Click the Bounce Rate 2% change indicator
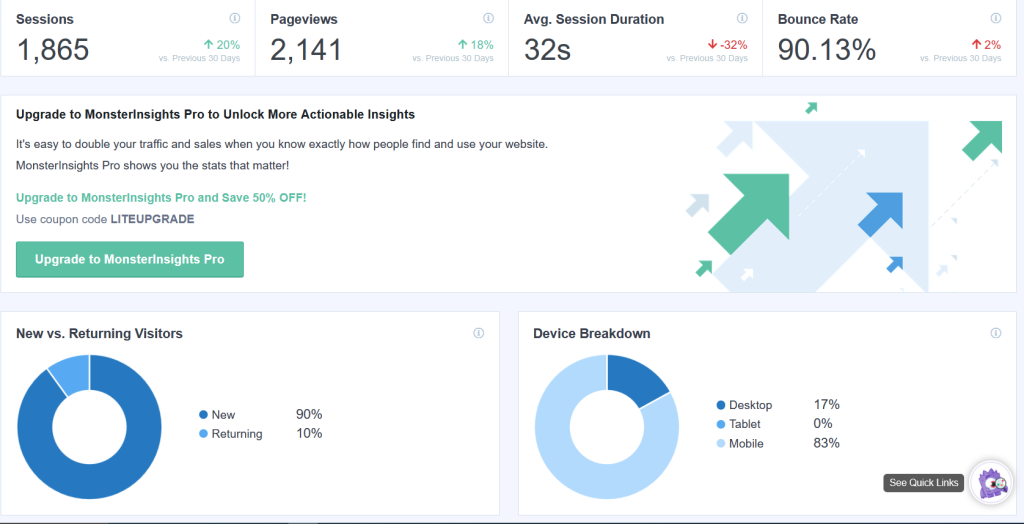The image size is (1024, 524). (986, 45)
